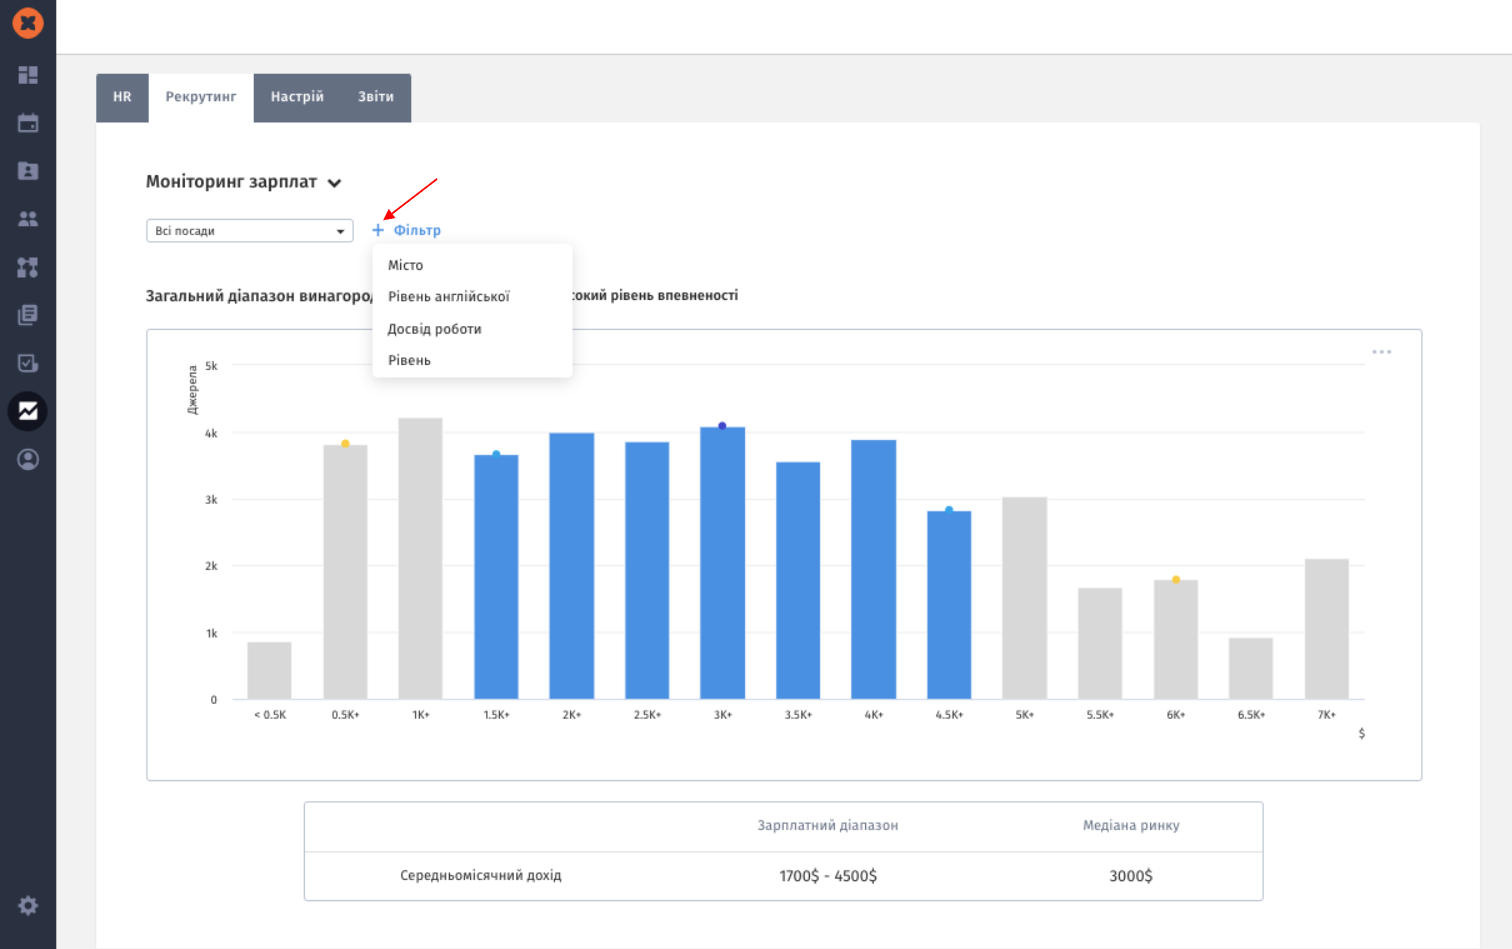
Task: Switch to the HR tab
Action: [x=122, y=97]
